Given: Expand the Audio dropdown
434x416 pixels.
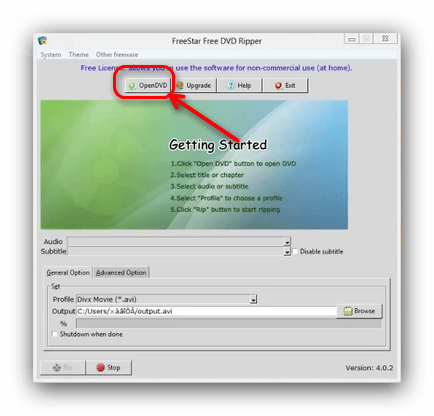Looking at the screenshot, I should (x=287, y=241).
